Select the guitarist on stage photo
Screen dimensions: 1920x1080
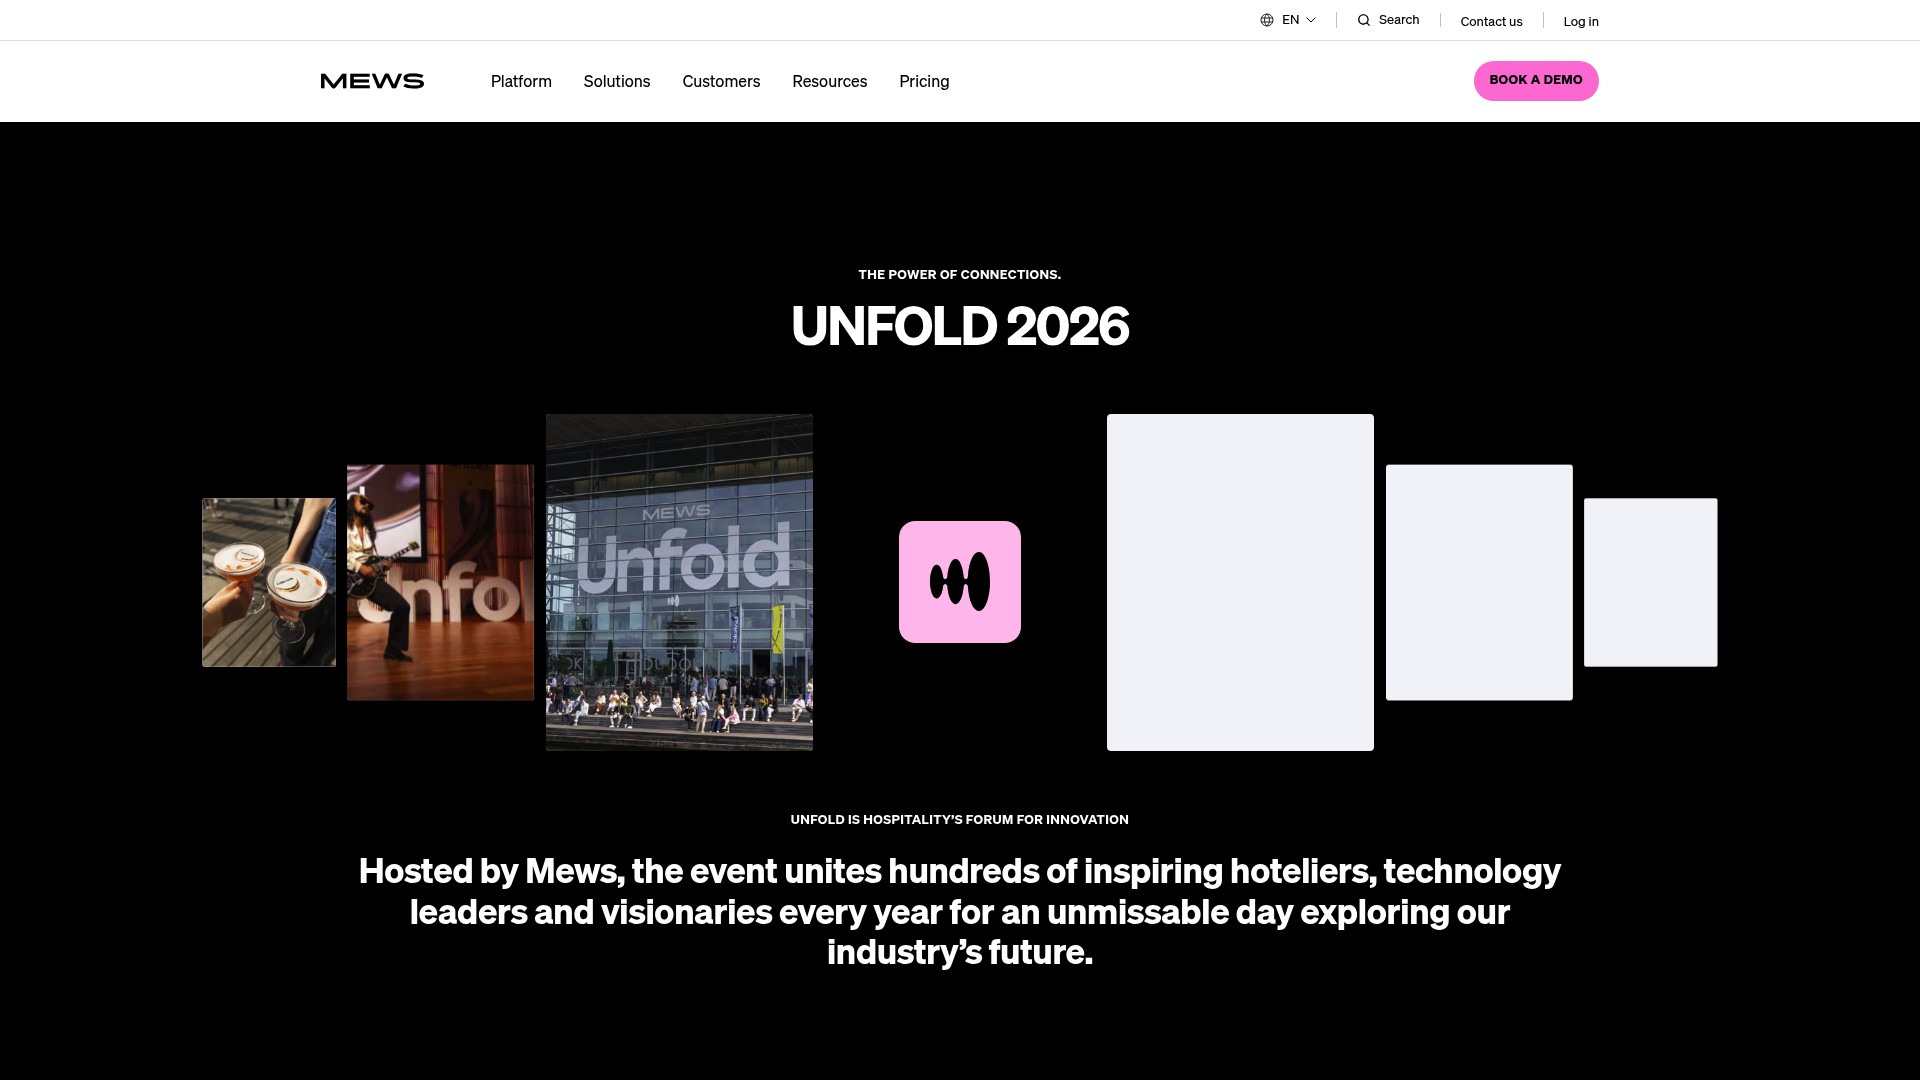440,582
